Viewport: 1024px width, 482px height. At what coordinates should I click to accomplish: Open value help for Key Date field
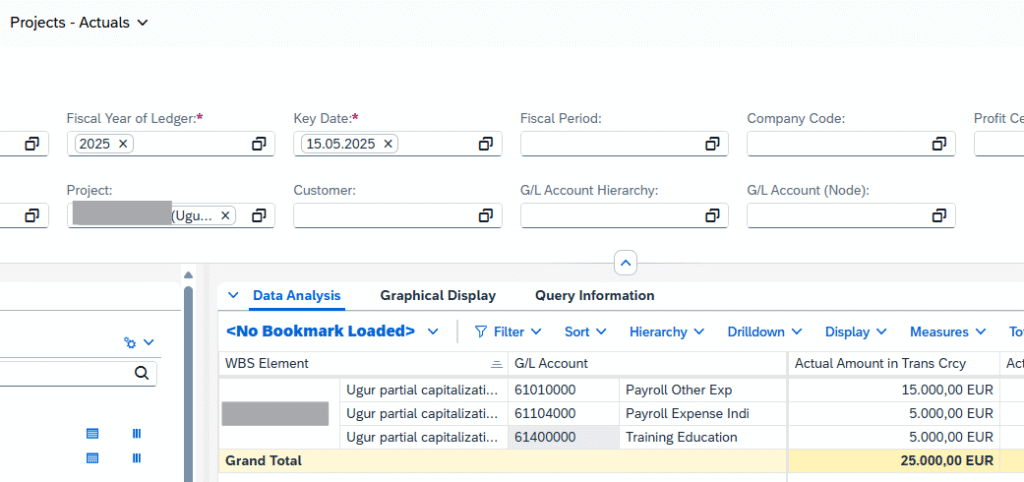click(x=486, y=144)
